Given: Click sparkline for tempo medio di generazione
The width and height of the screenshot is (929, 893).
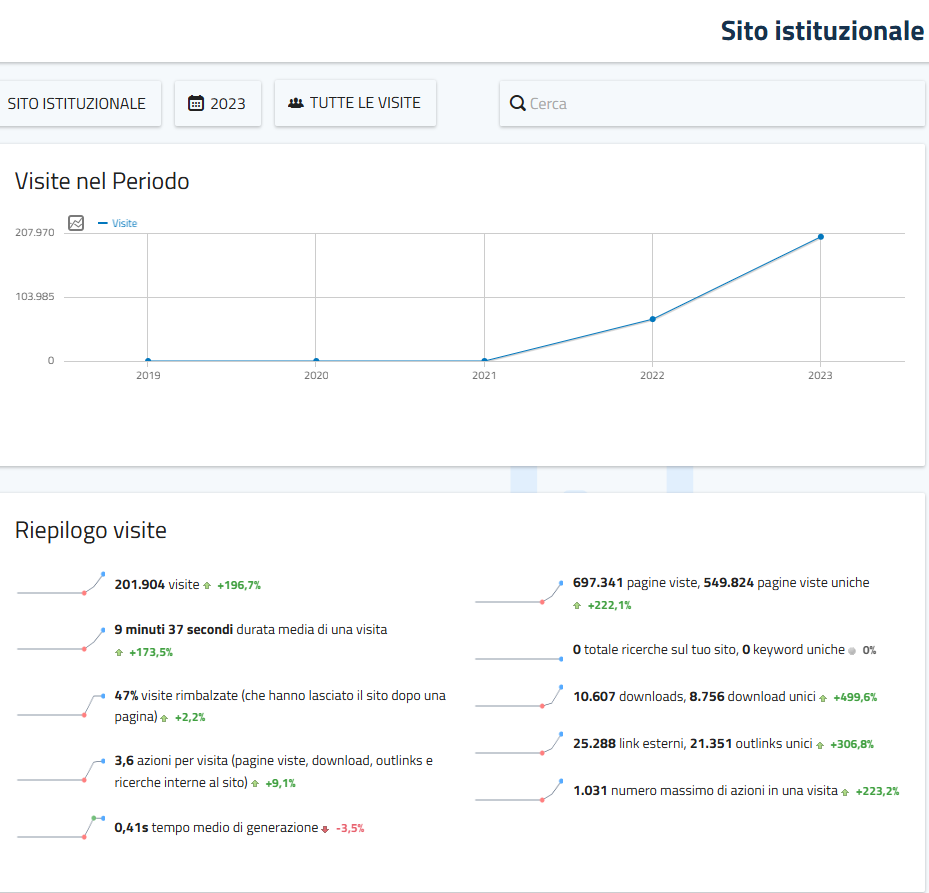Looking at the screenshot, I should tap(61, 828).
